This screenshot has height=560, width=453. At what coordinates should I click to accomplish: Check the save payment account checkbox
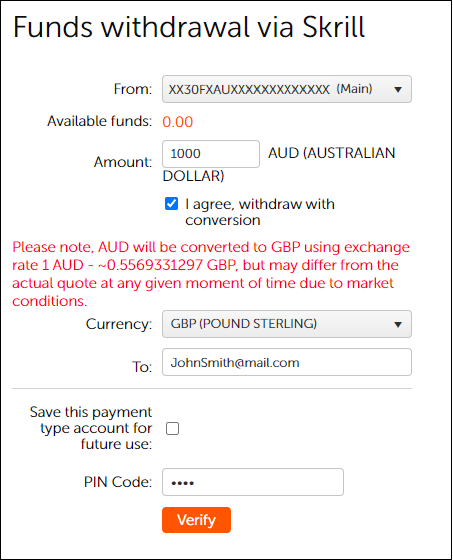(x=173, y=428)
